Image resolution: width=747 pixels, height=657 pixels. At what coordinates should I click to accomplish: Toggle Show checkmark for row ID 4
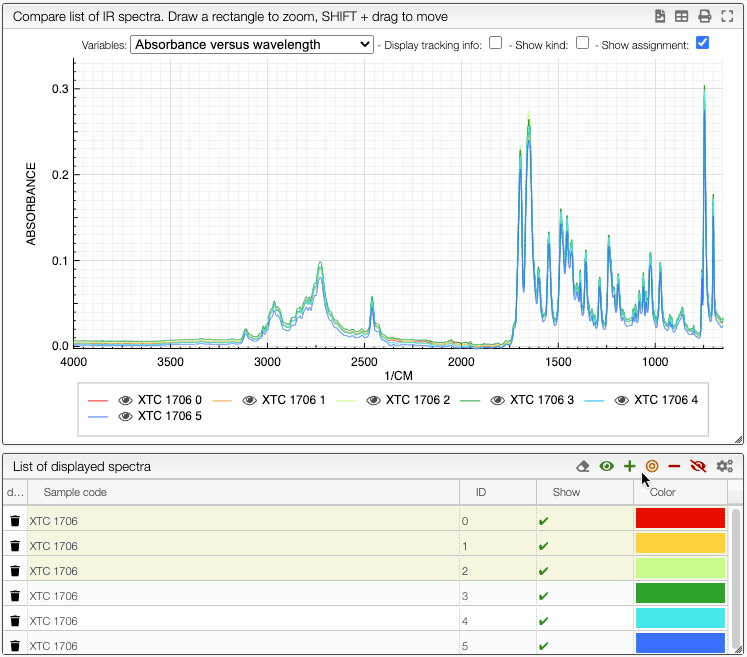[543, 621]
